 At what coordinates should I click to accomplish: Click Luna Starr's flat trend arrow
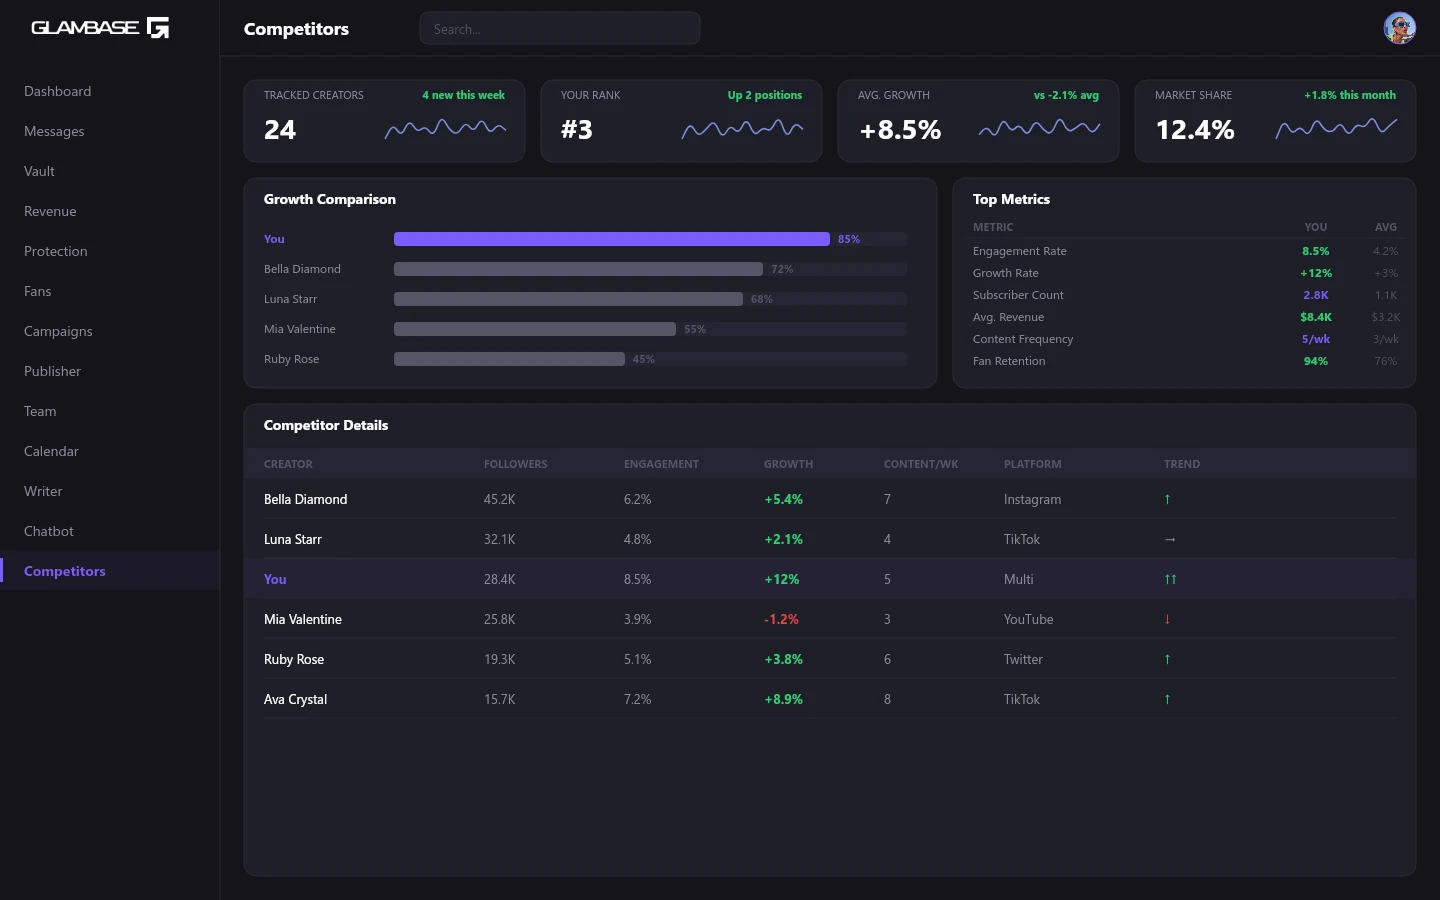click(1170, 539)
